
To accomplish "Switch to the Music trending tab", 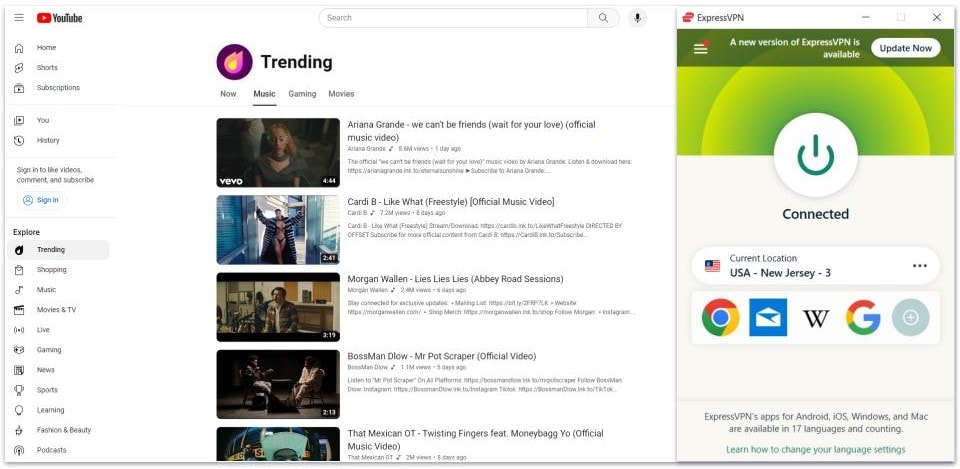I will [264, 94].
